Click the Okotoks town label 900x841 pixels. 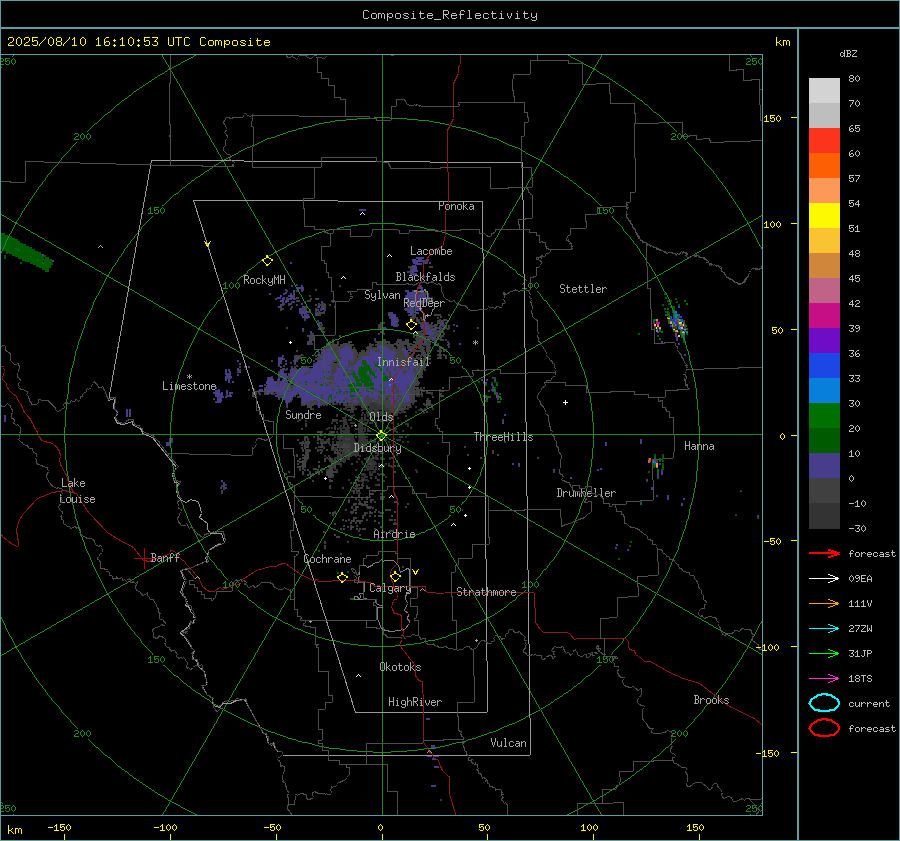400,667
